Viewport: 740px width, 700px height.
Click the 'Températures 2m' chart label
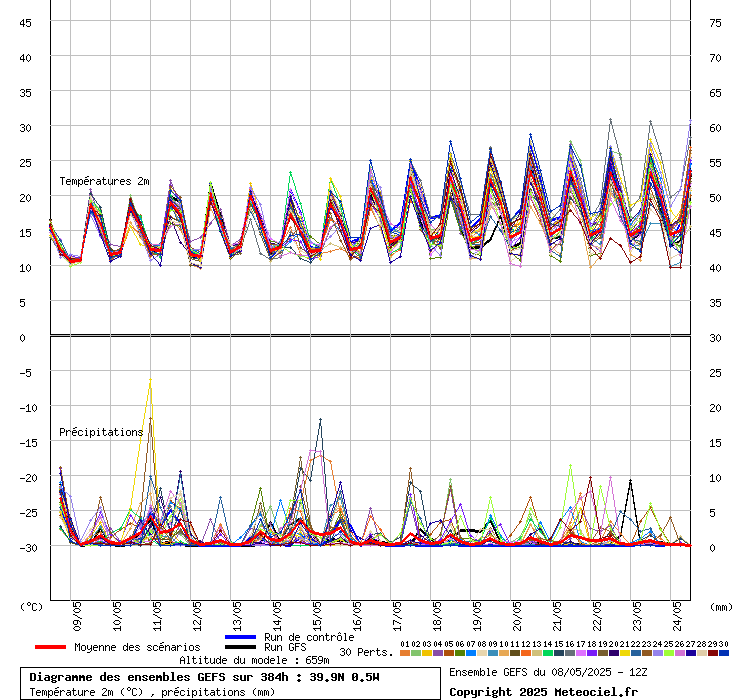click(x=104, y=181)
